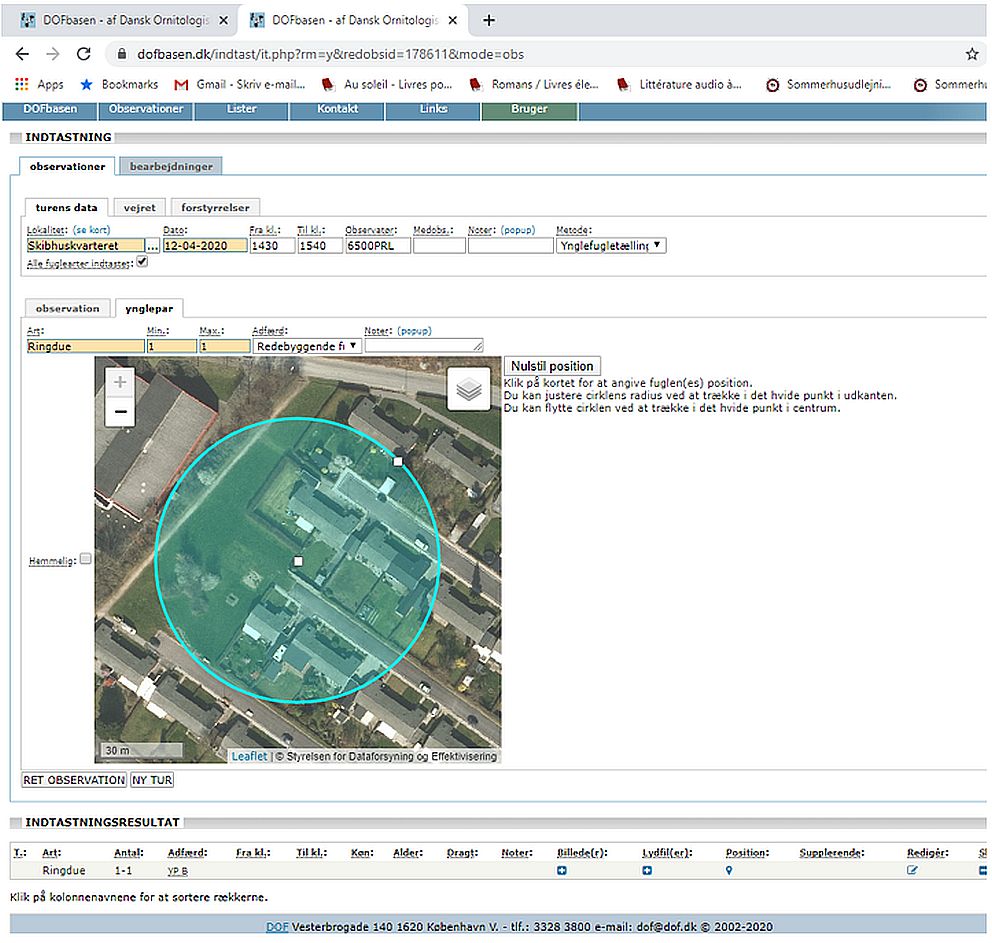This screenshot has height=943, width=992.
Task: Add image for Ringdue row
Action: click(x=562, y=870)
